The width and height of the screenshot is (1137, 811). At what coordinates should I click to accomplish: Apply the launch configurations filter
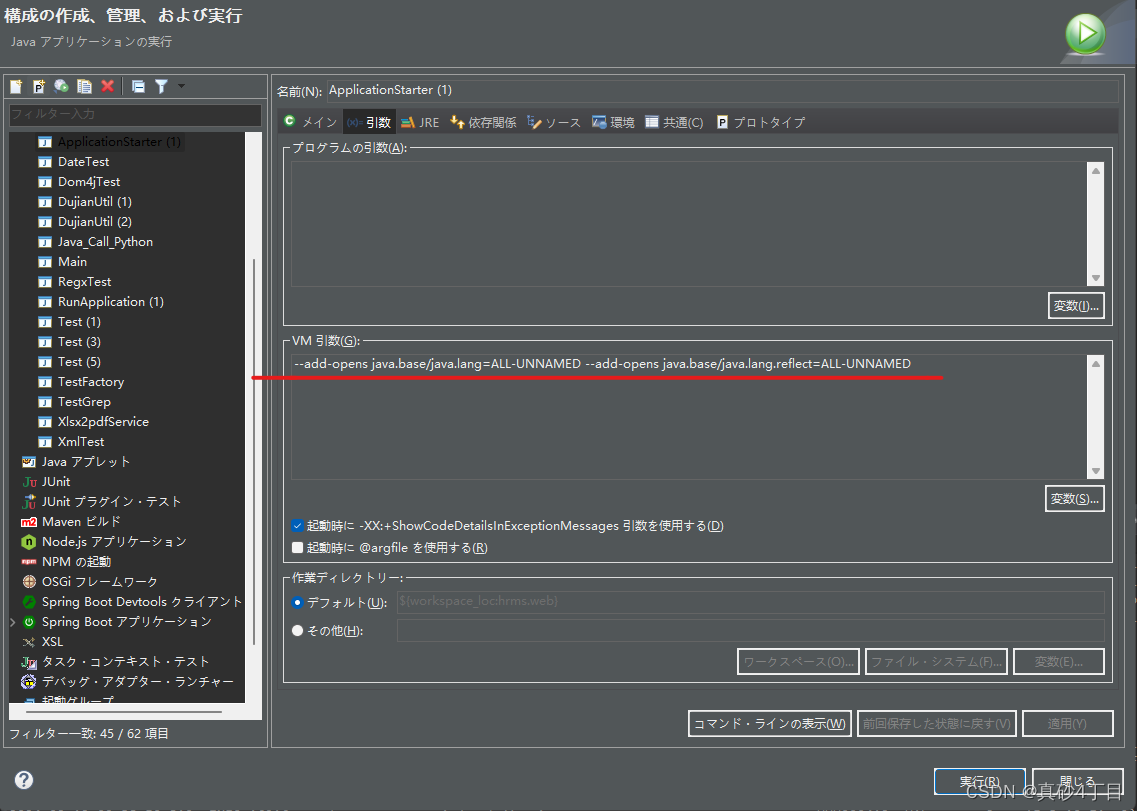click(161, 86)
